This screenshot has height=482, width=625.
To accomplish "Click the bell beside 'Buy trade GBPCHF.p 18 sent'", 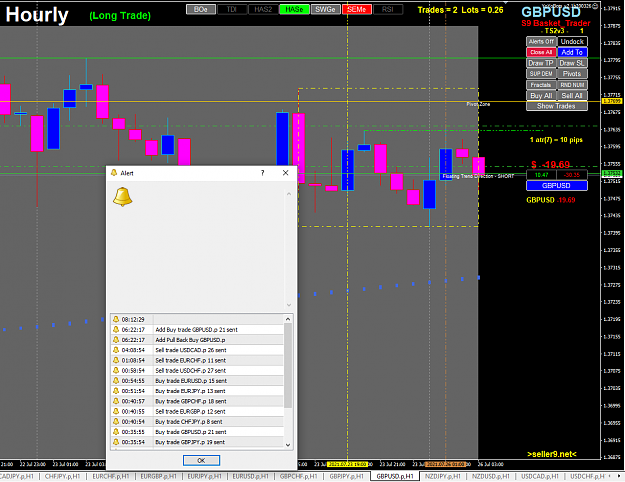I will [x=116, y=401].
